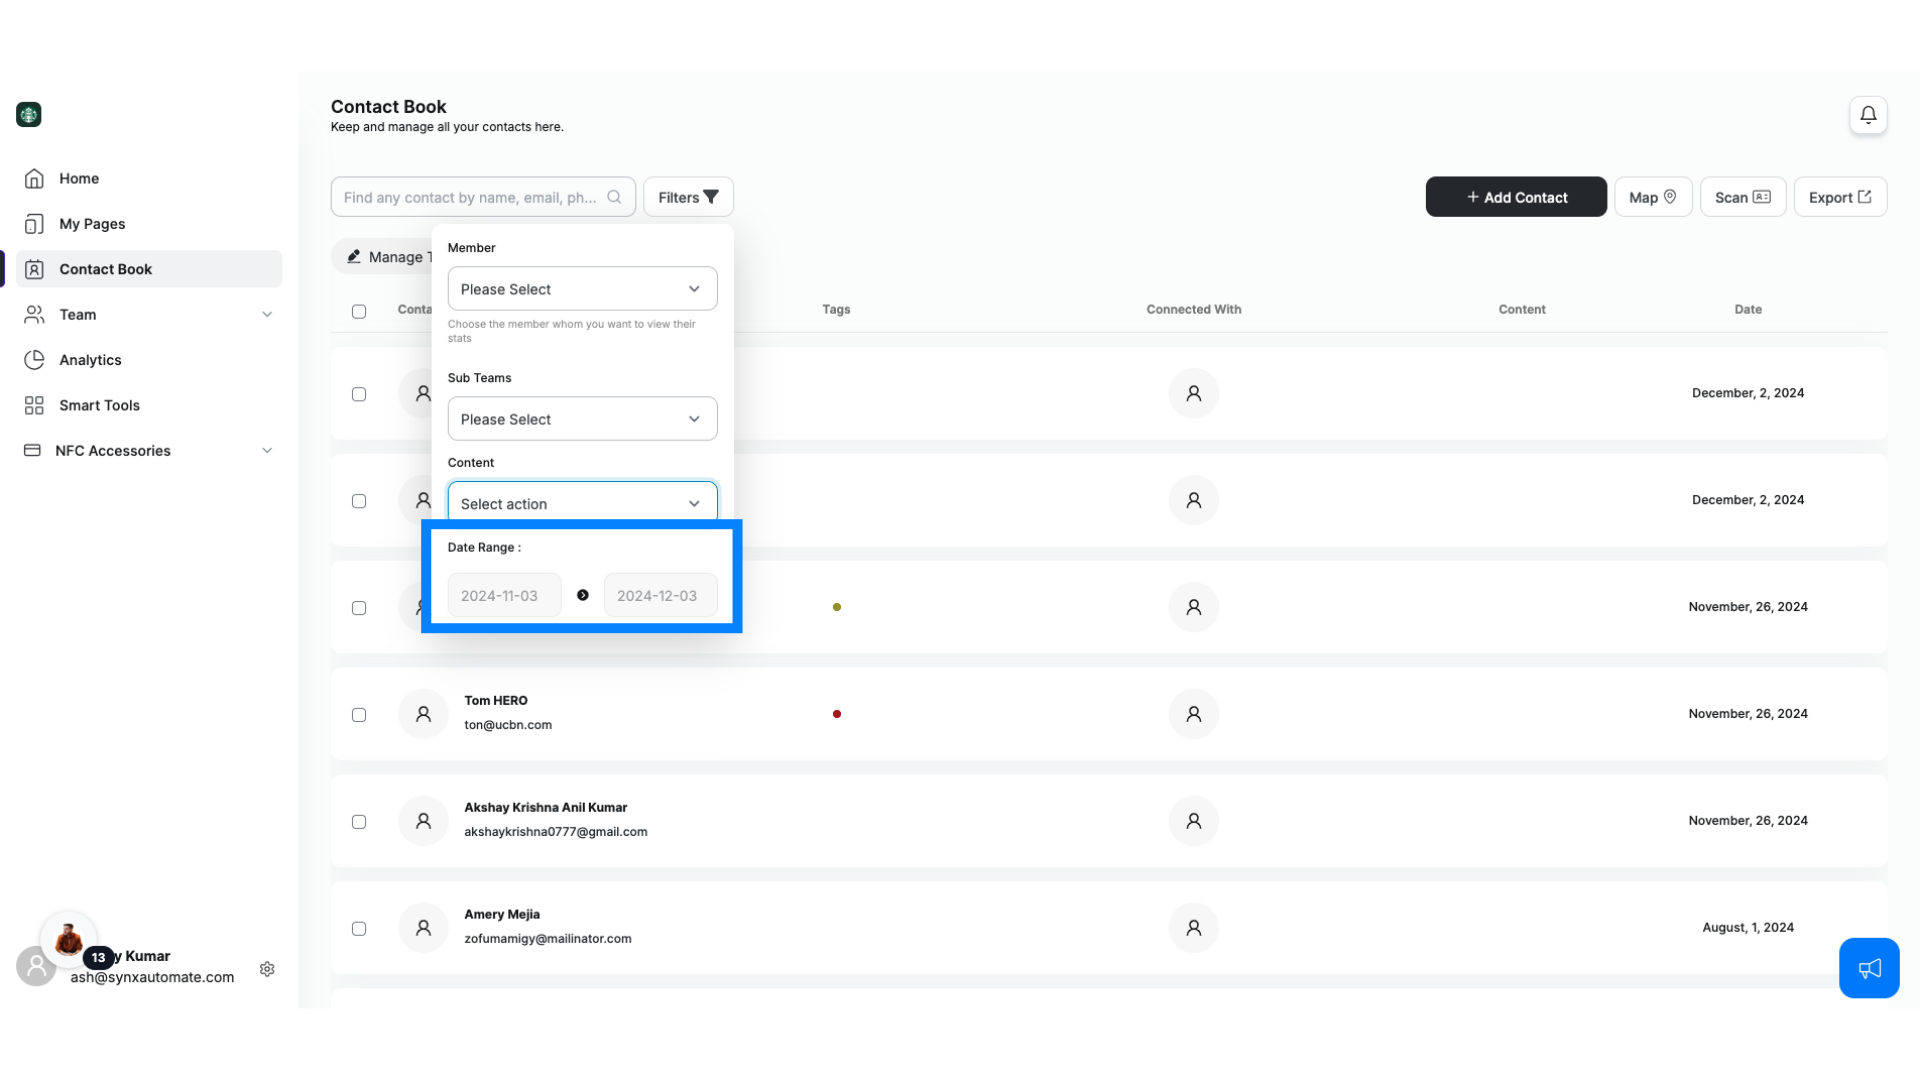Click connected-with avatar in Tom HERO row

pyautogui.click(x=1193, y=714)
